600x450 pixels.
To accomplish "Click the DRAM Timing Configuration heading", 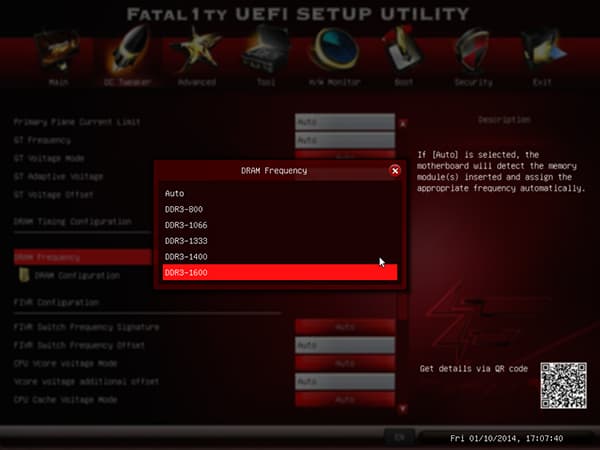I will tap(73, 222).
